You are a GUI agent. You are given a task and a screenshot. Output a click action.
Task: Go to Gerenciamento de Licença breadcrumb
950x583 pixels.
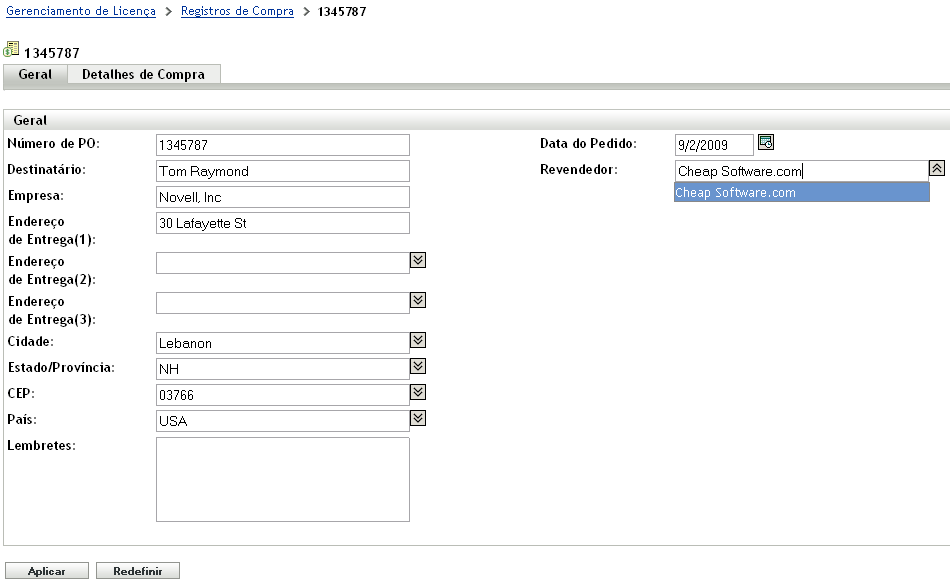coord(81,12)
